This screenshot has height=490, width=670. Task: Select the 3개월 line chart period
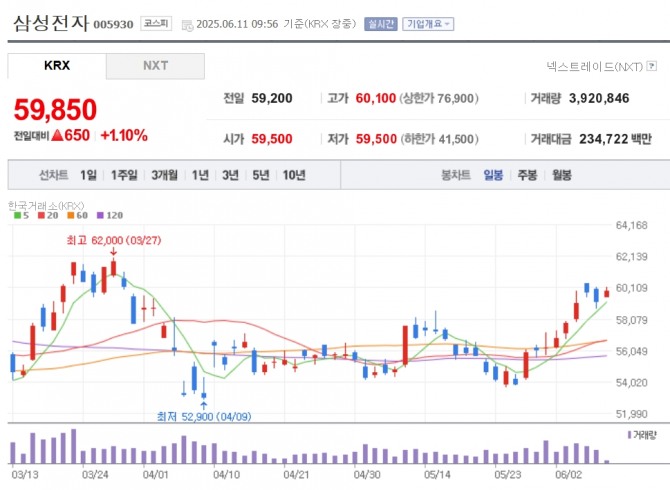165,175
